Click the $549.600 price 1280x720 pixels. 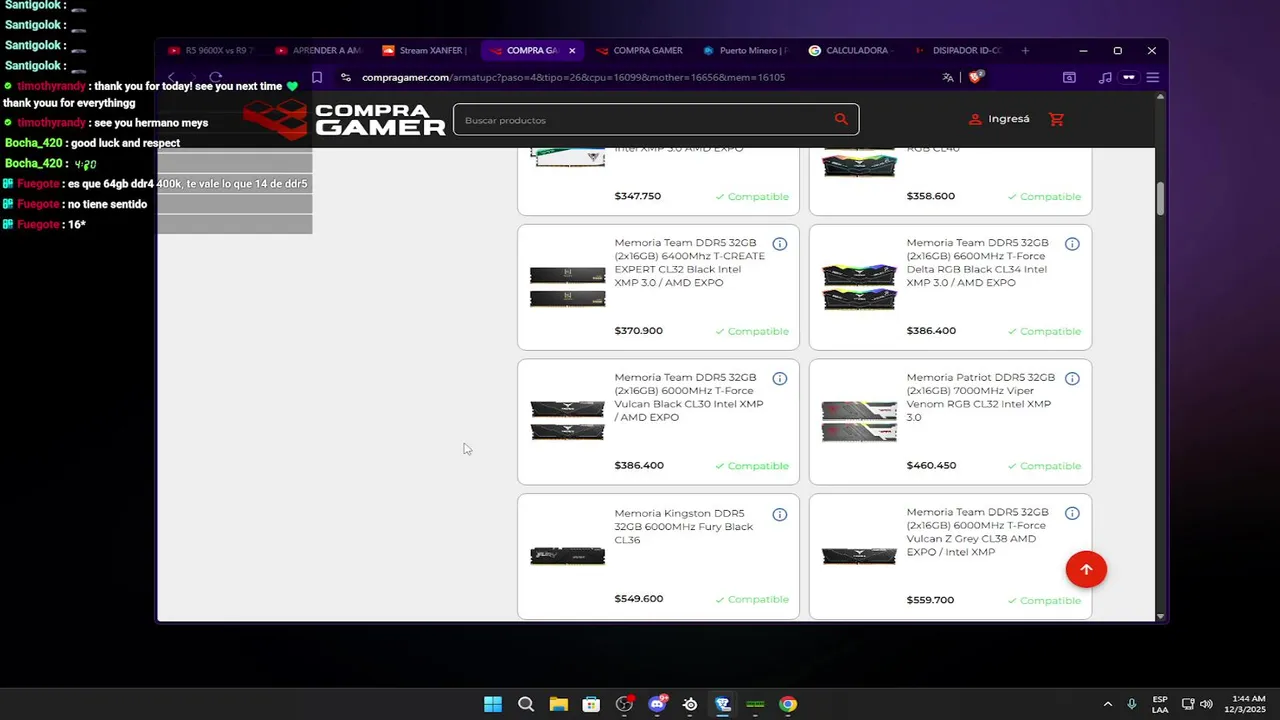pyautogui.click(x=638, y=599)
